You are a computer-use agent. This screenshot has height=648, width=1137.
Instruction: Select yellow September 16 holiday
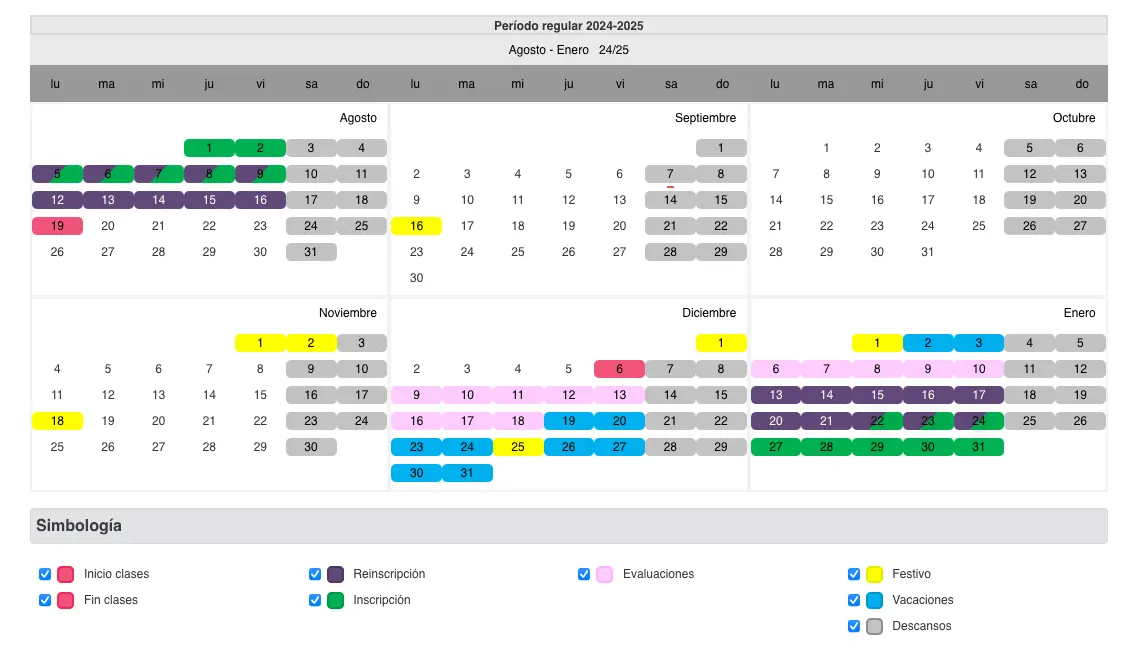pos(416,226)
